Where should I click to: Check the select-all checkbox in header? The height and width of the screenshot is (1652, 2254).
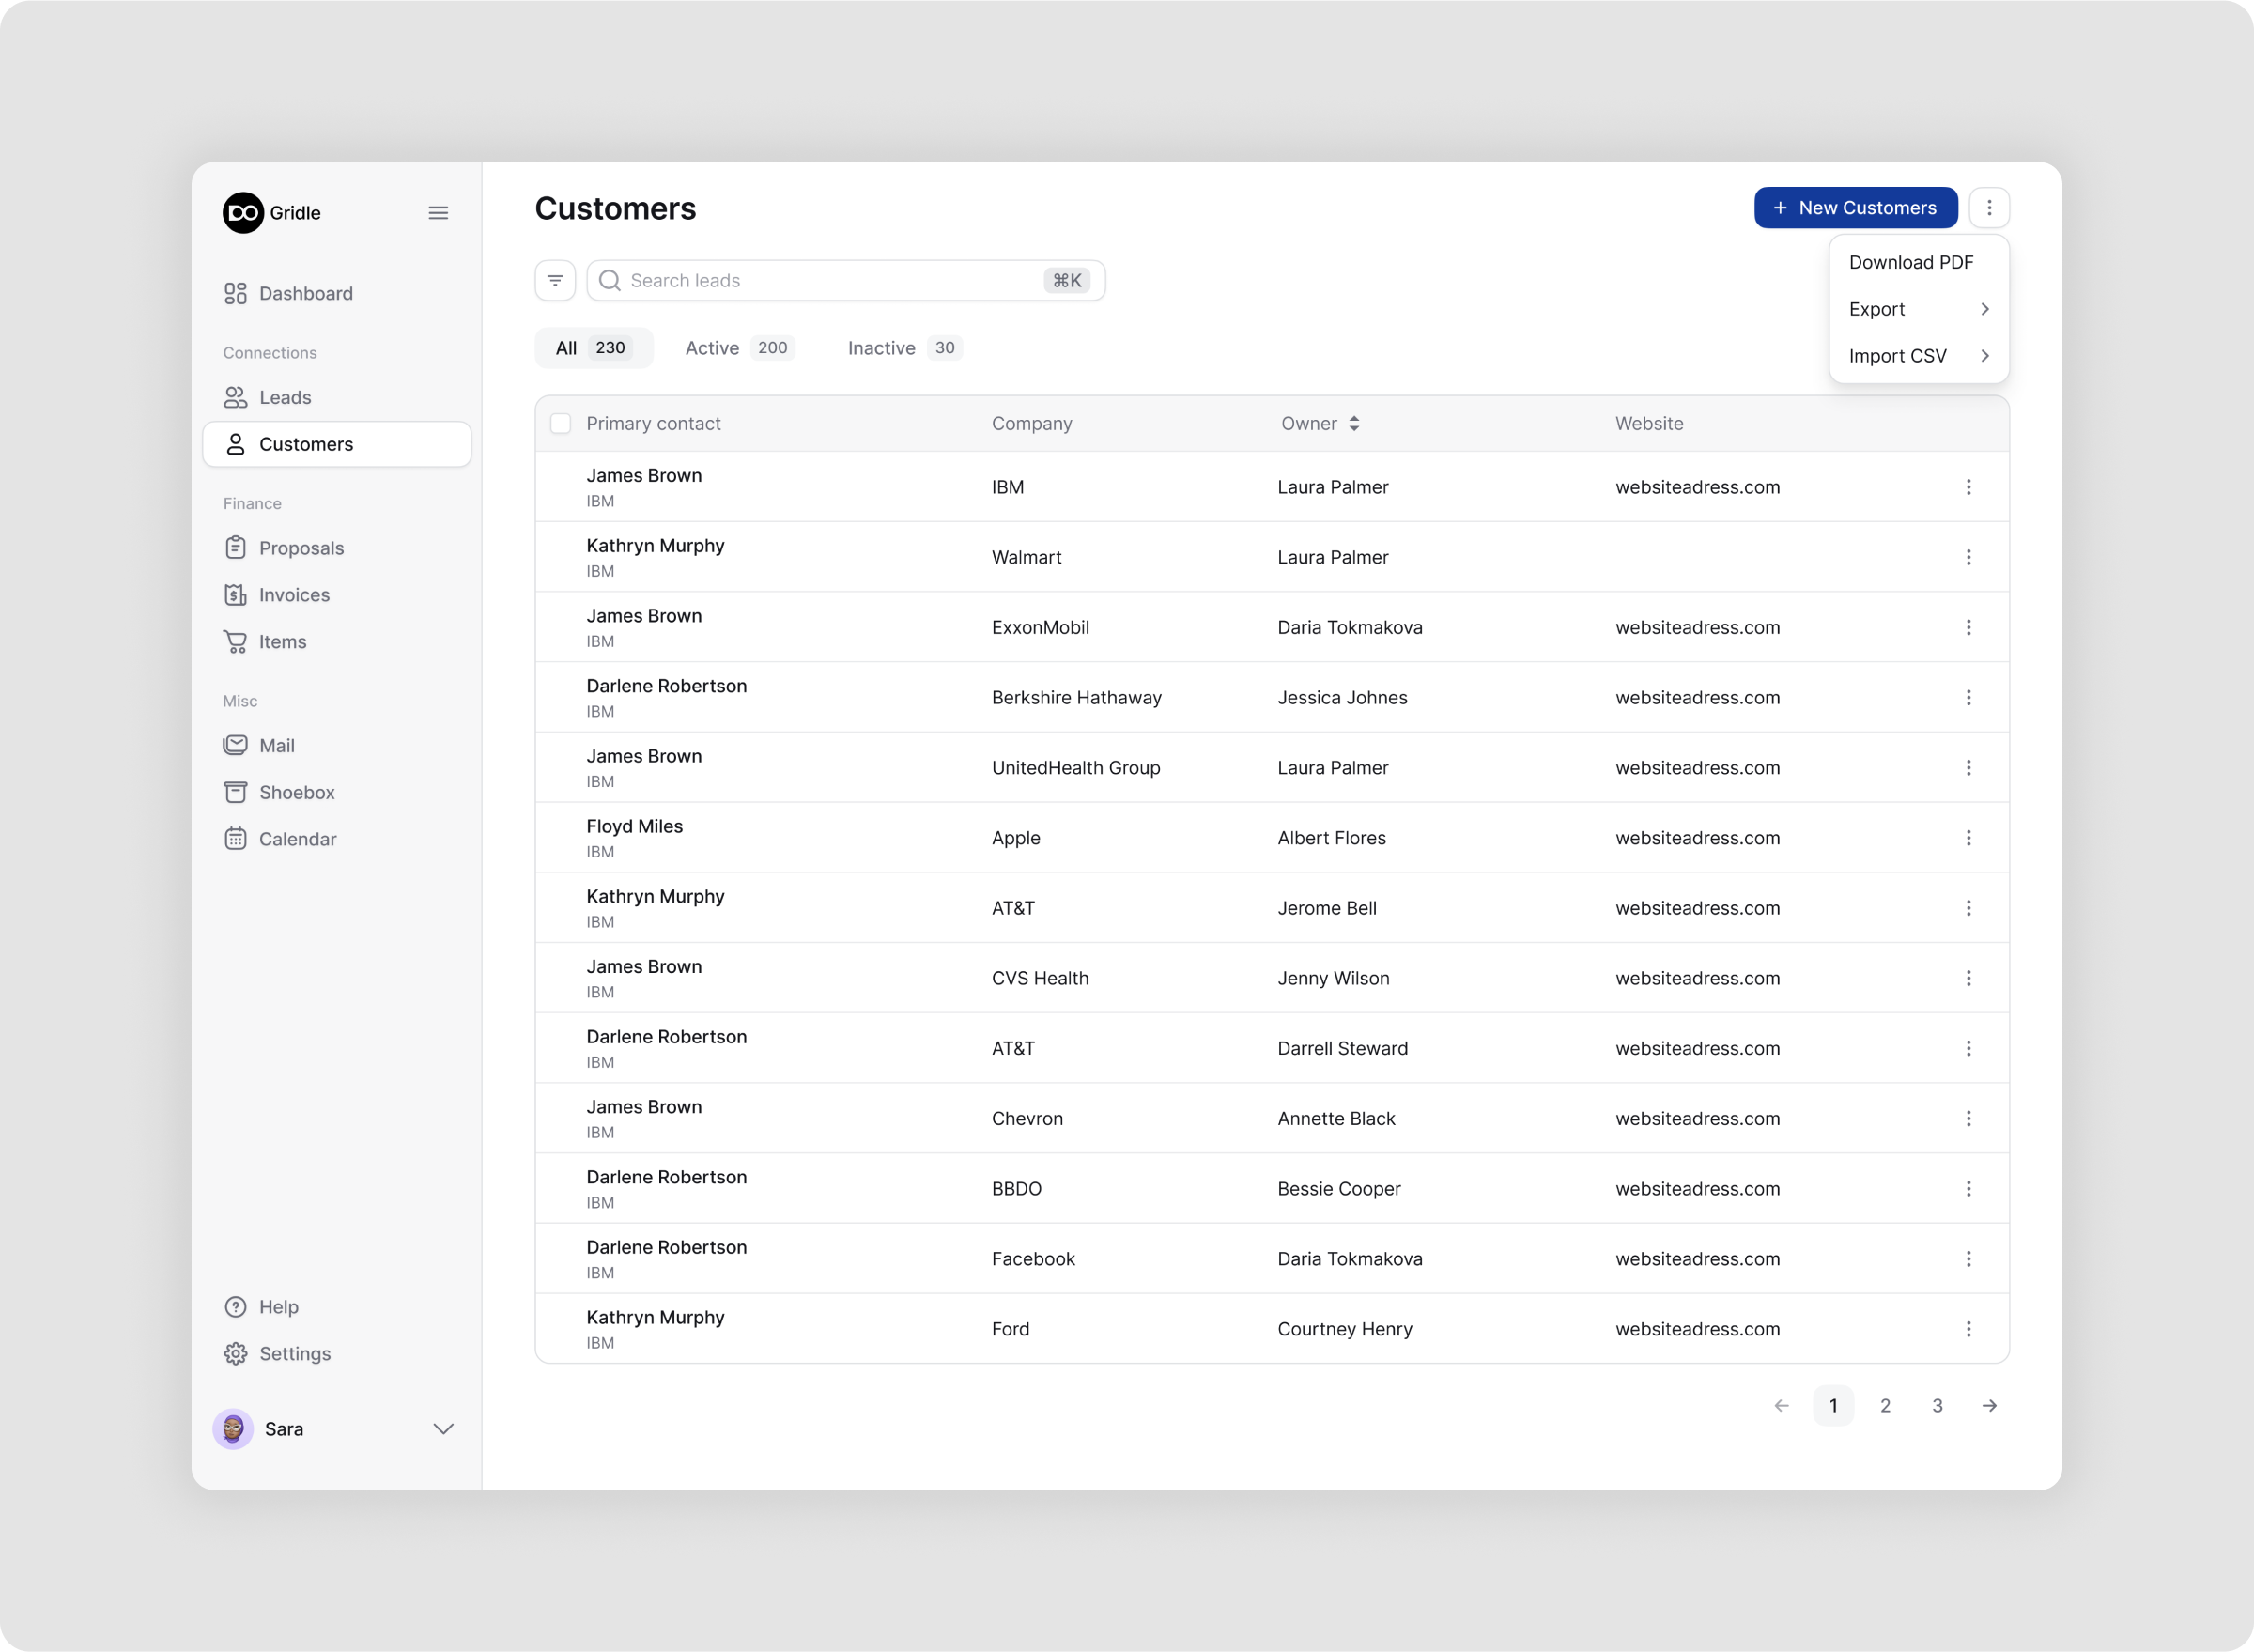coord(561,424)
